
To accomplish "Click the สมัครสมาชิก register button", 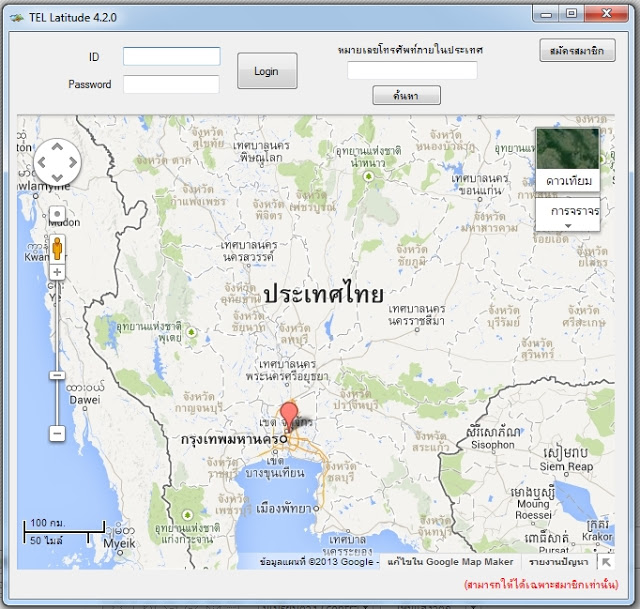I will pos(577,51).
